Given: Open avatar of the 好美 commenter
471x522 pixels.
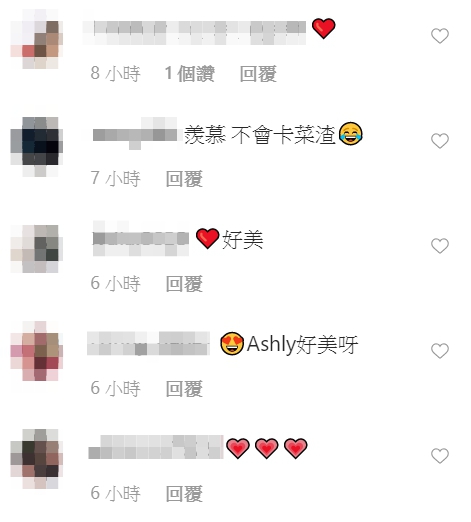Looking at the screenshot, I should (37, 249).
